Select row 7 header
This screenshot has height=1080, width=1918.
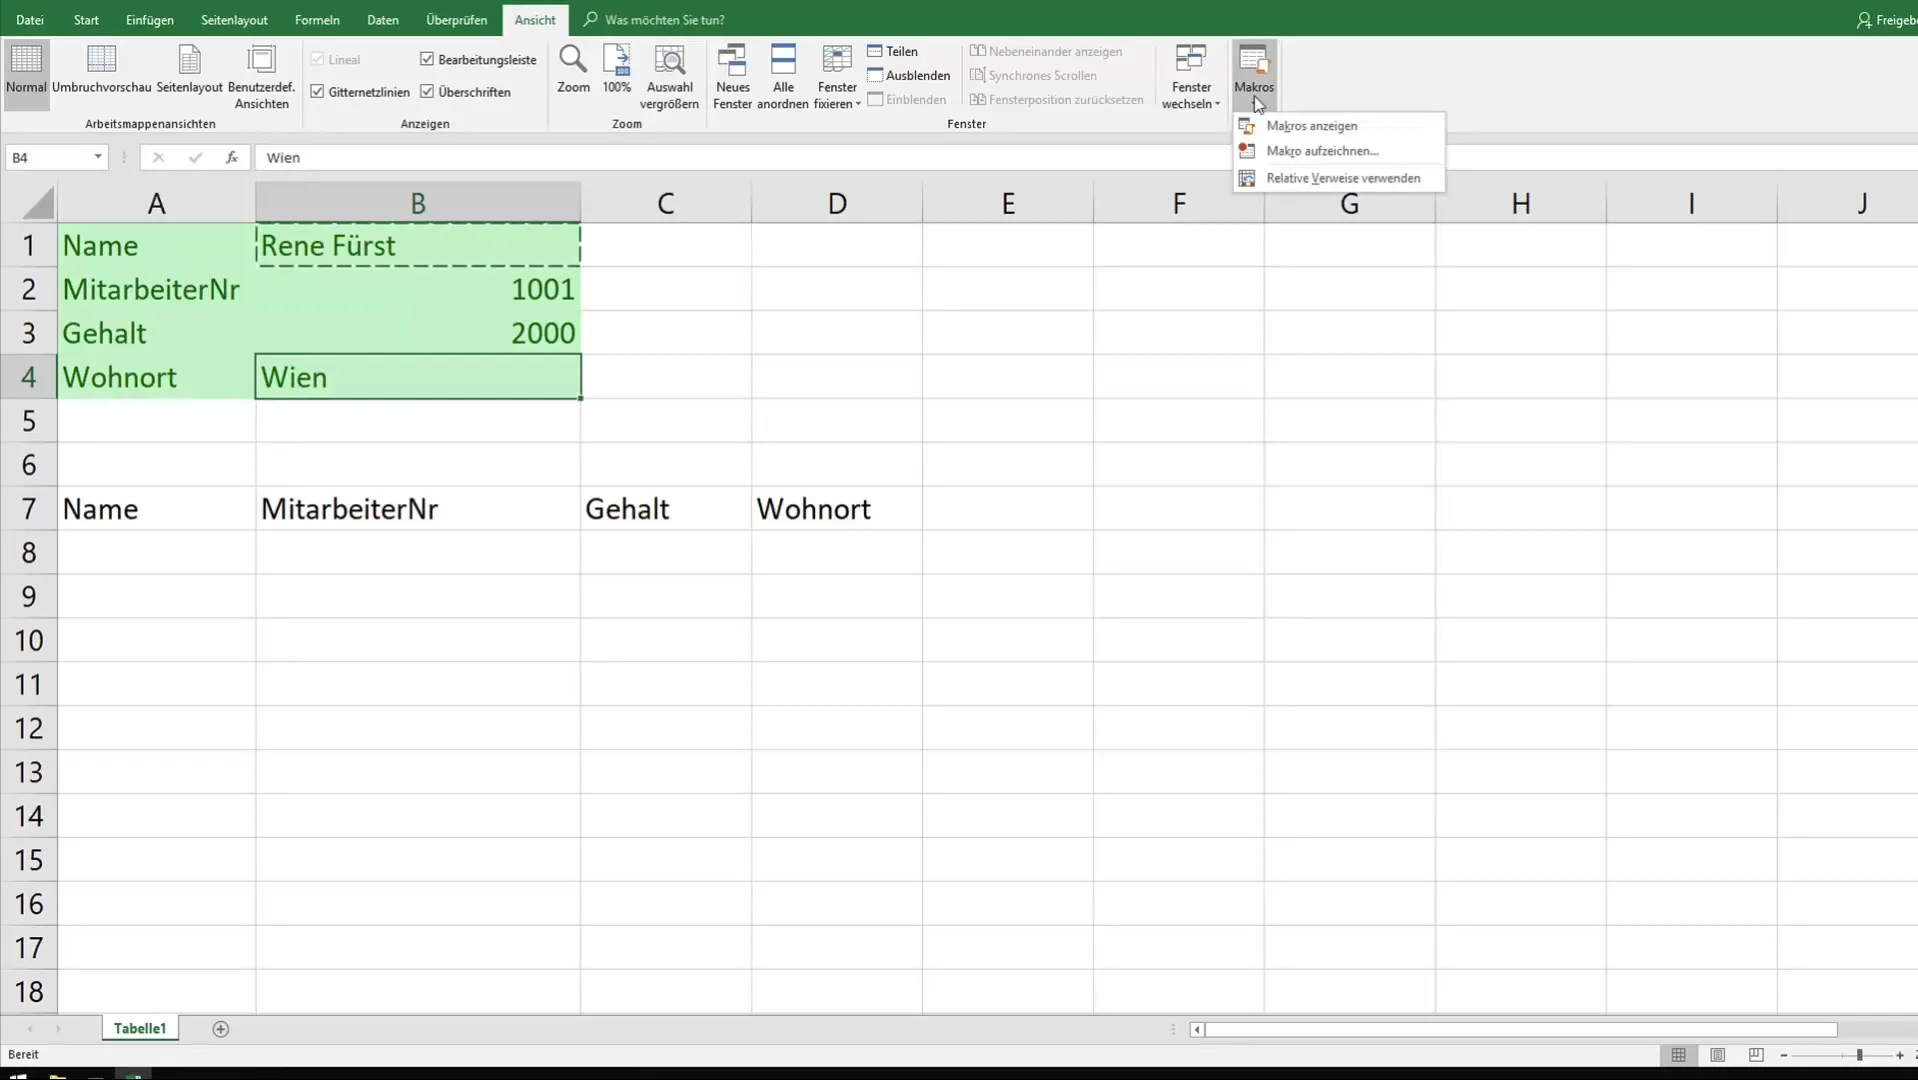28,509
